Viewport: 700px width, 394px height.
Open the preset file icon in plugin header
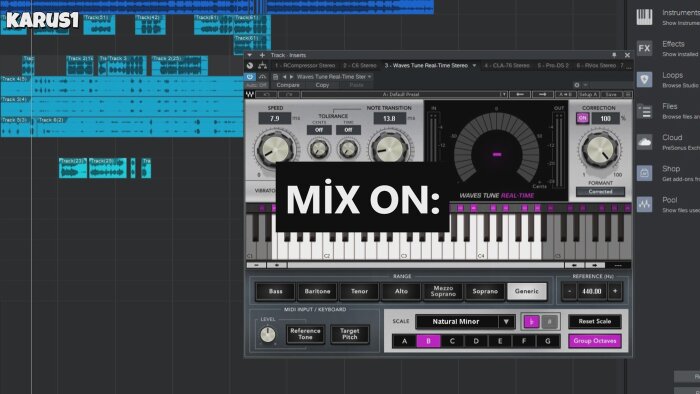(275, 77)
